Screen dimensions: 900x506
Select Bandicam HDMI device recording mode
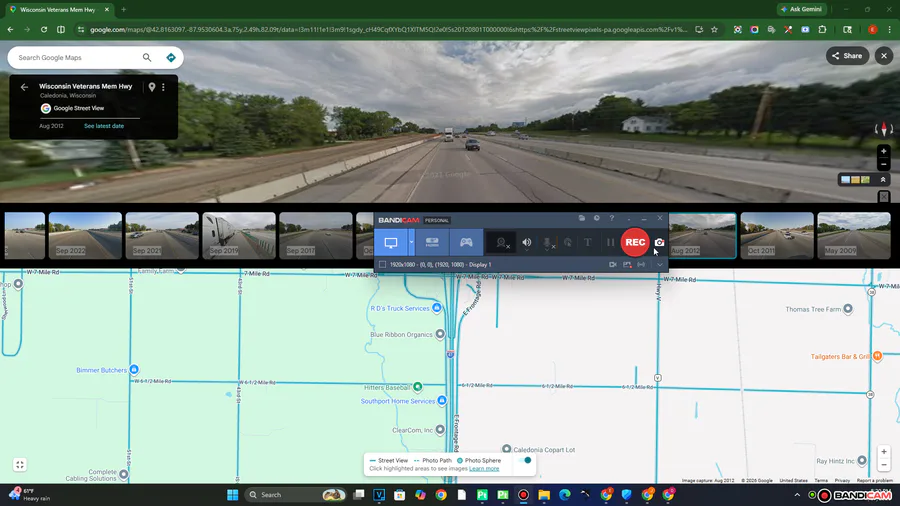click(x=432, y=242)
